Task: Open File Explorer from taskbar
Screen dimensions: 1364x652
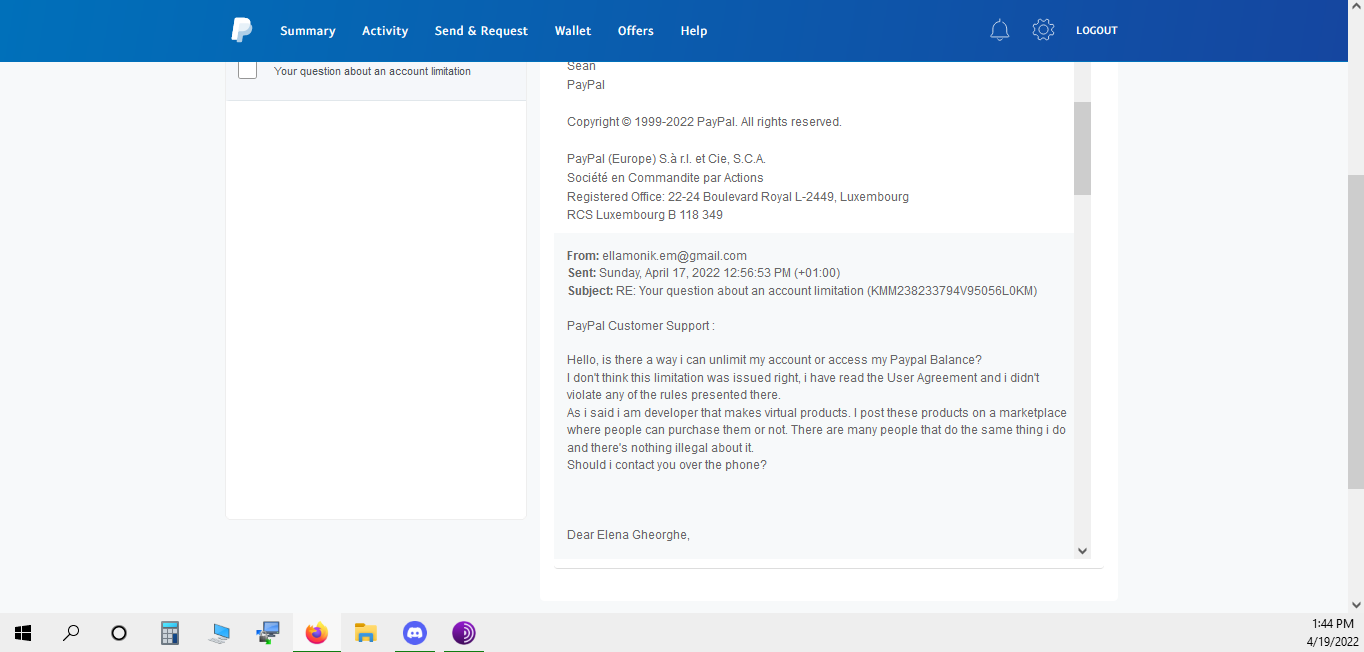Action: [x=366, y=632]
